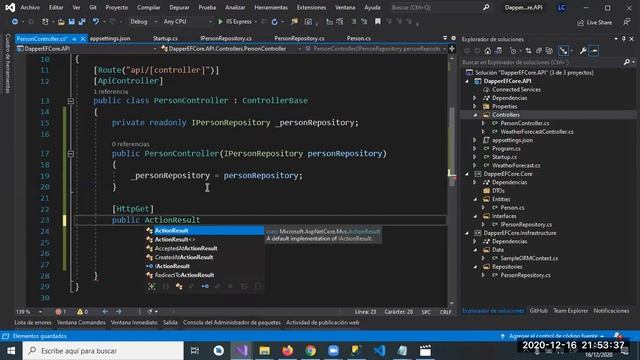Expand the Dependencias node under DapperEFCore.API
The width and height of the screenshot is (640, 360).
coord(475,98)
